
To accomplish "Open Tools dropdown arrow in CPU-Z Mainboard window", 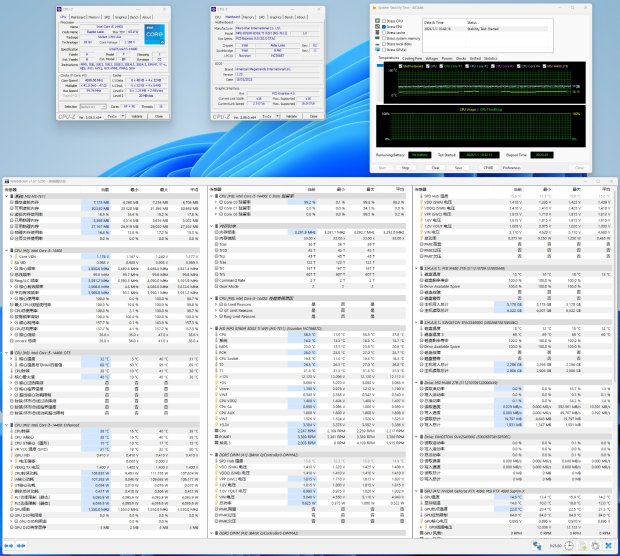I will coord(278,116).
